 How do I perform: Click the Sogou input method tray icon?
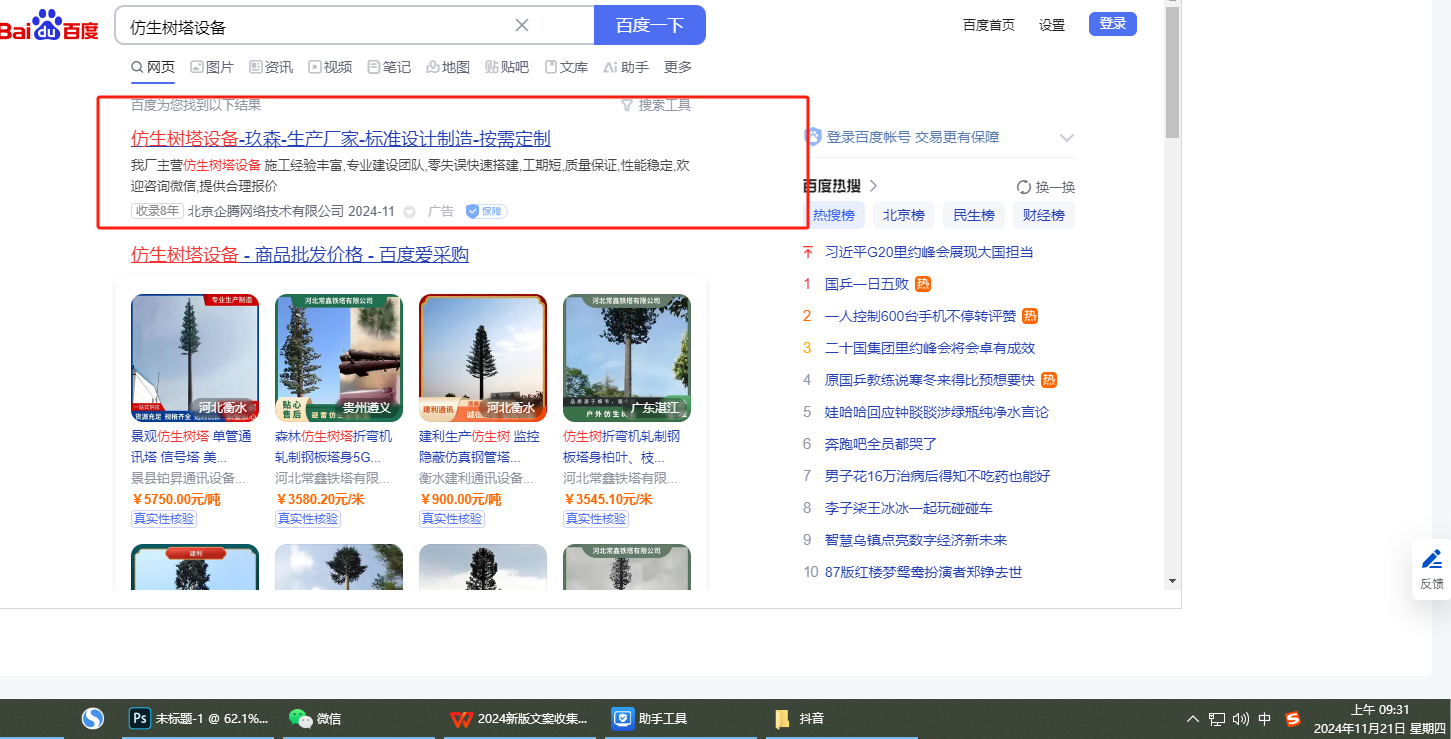1292,718
